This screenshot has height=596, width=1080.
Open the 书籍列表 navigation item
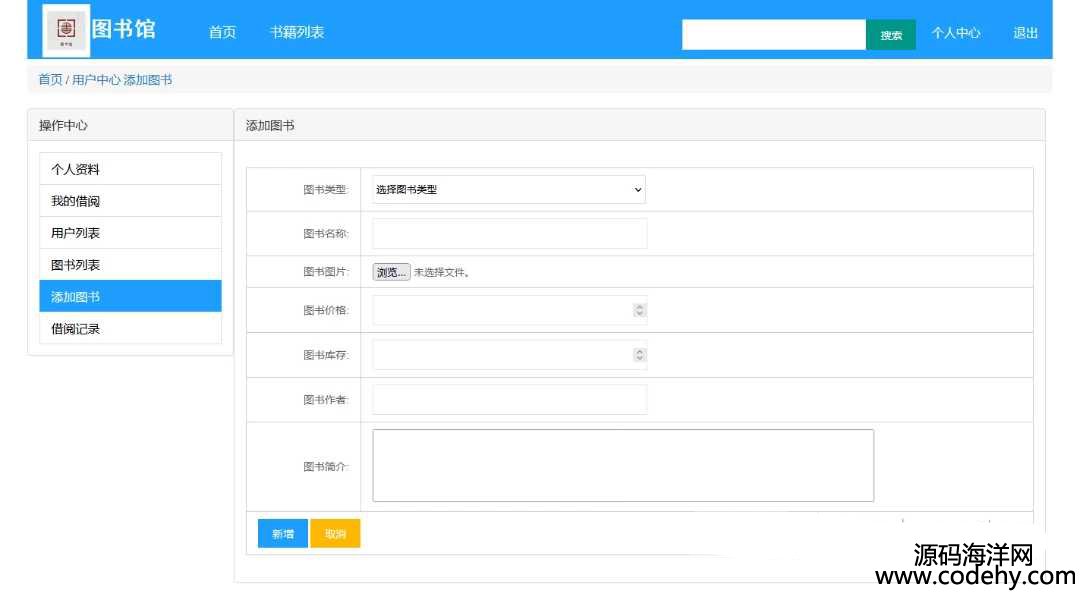pos(297,32)
